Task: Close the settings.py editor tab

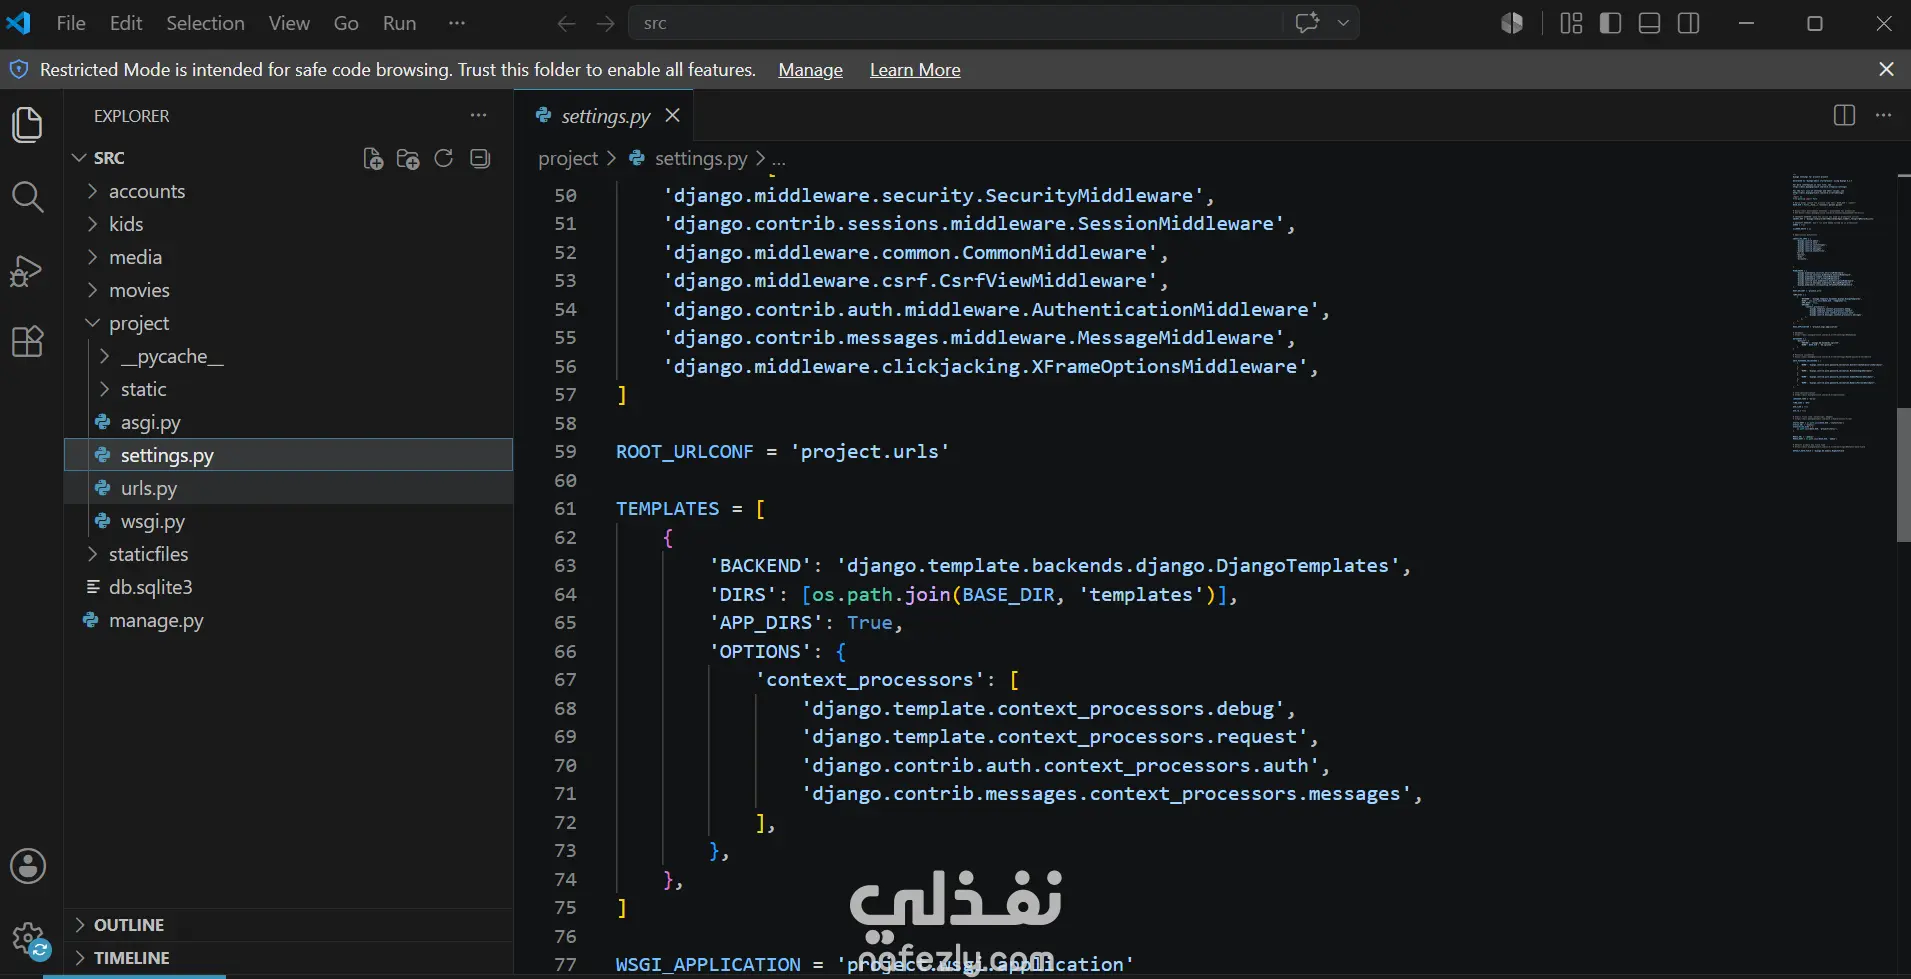Action: click(673, 115)
